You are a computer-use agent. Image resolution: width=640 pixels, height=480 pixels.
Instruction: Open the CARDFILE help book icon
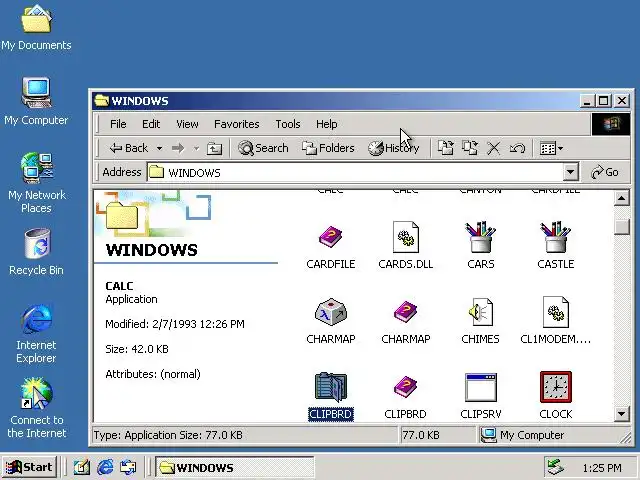(x=331, y=237)
